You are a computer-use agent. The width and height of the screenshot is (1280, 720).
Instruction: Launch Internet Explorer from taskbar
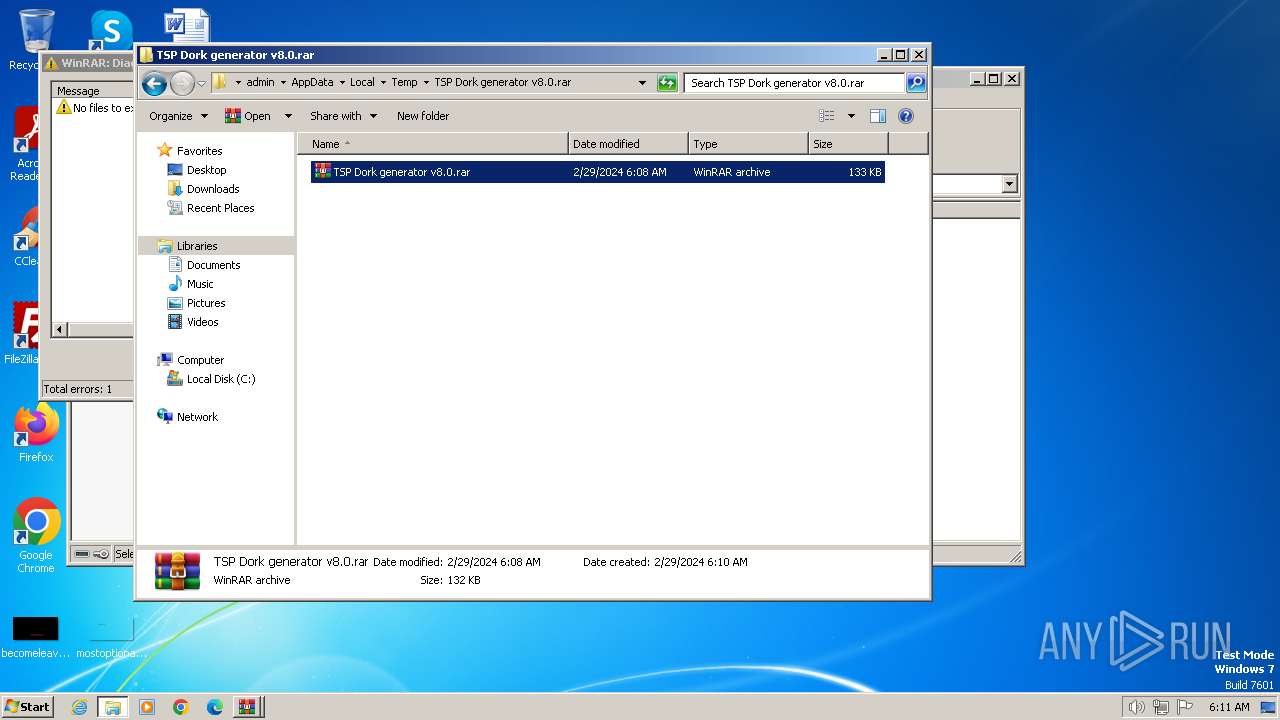pos(79,707)
